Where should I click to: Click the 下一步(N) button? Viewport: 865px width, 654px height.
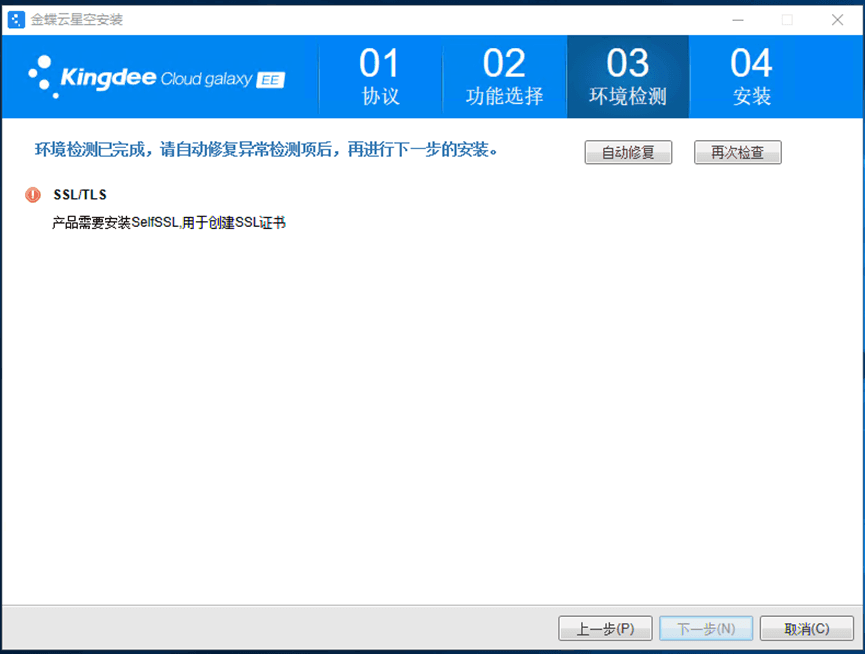(x=706, y=629)
